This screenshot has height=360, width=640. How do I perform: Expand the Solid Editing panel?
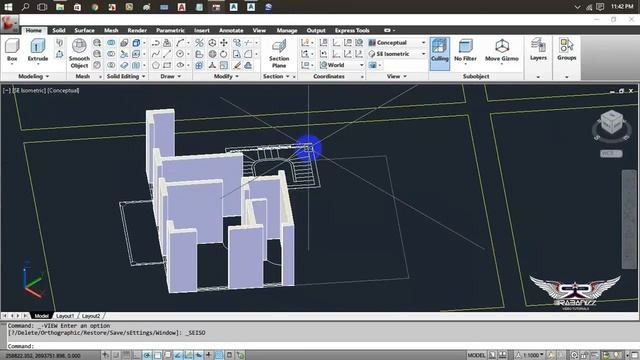click(126, 76)
